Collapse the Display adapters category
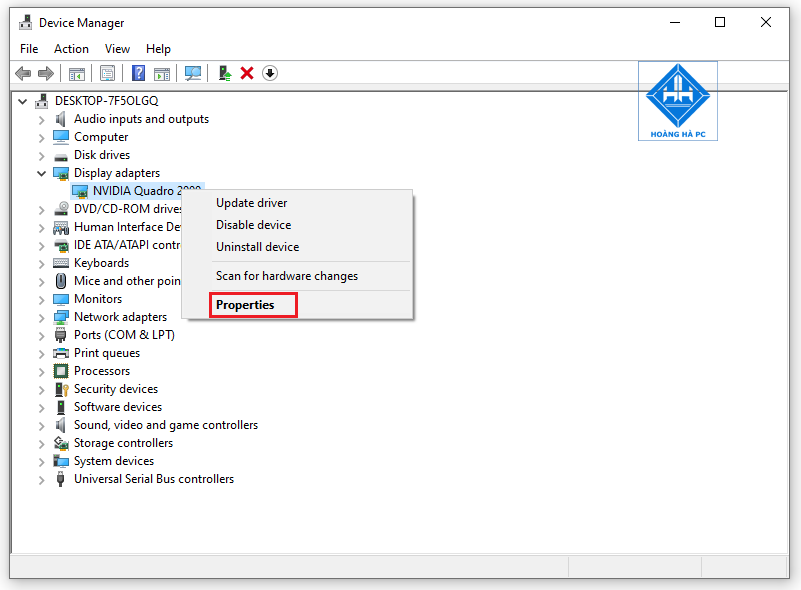 [x=41, y=172]
